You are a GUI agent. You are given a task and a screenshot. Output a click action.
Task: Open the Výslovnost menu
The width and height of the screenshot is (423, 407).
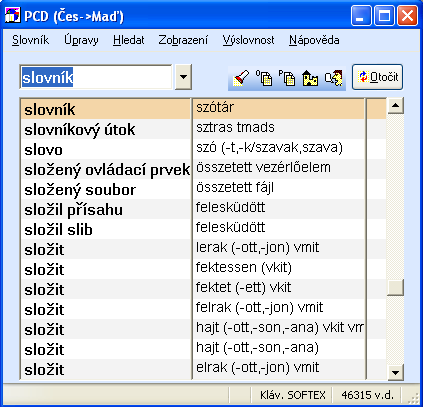(x=249, y=40)
